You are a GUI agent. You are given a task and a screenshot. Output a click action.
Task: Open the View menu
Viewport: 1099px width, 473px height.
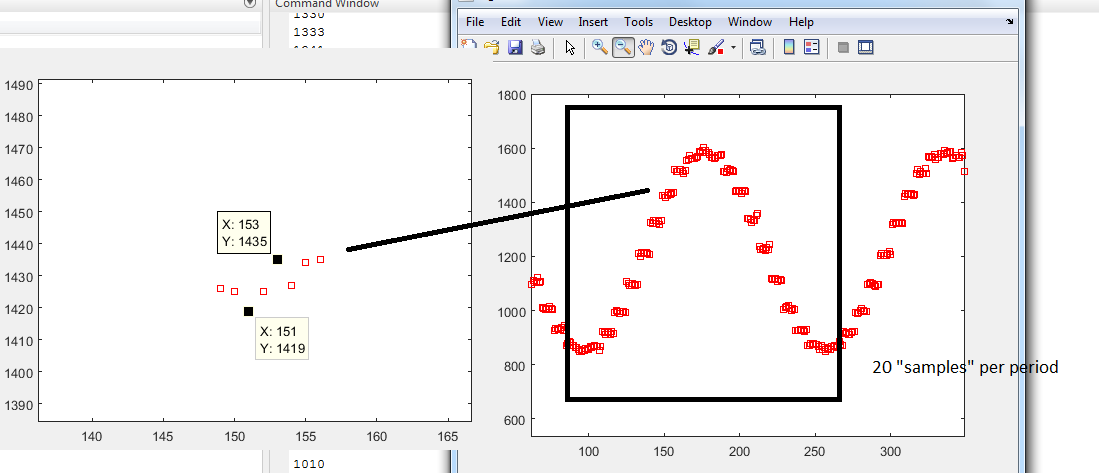550,22
